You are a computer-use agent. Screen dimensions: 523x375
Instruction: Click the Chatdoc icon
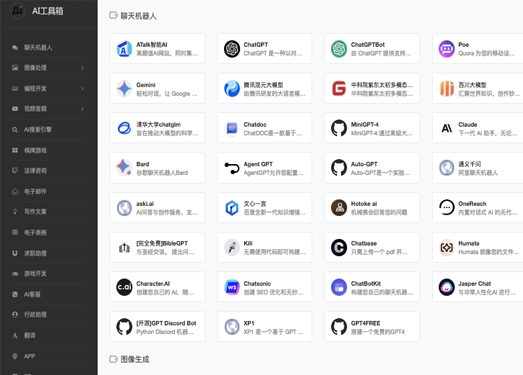pyautogui.click(x=232, y=128)
